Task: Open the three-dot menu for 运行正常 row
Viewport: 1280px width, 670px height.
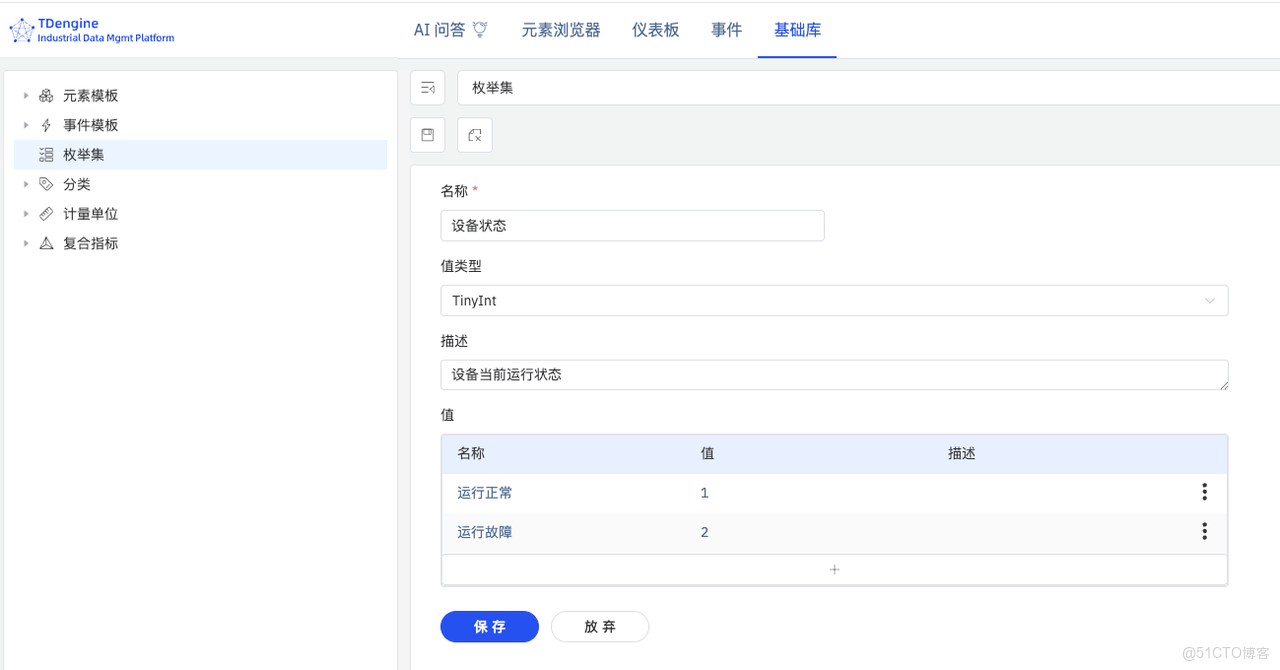Action: pyautogui.click(x=1204, y=492)
